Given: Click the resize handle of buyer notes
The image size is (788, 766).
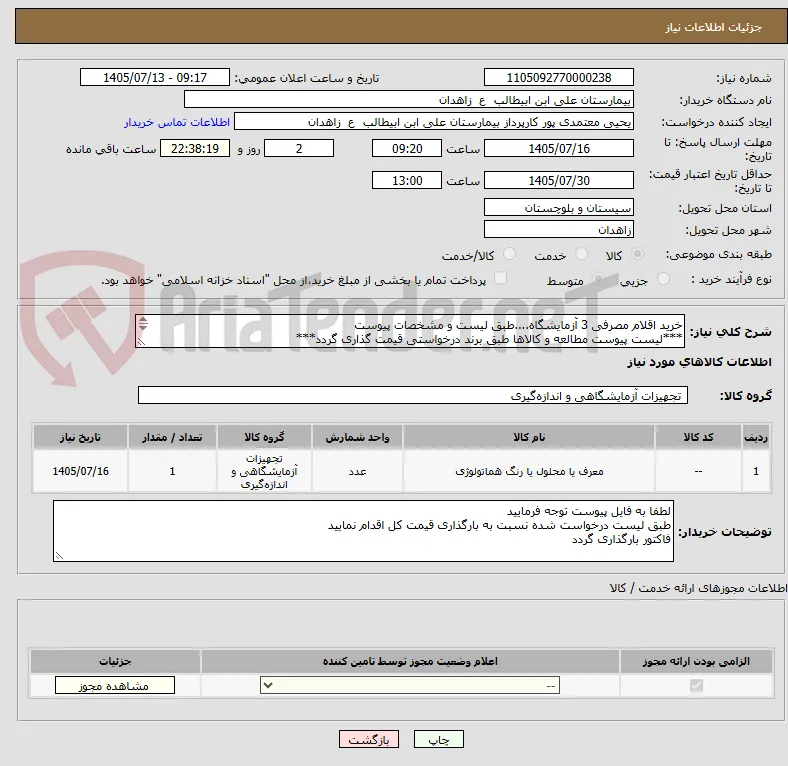Looking at the screenshot, I should [x=59, y=556].
